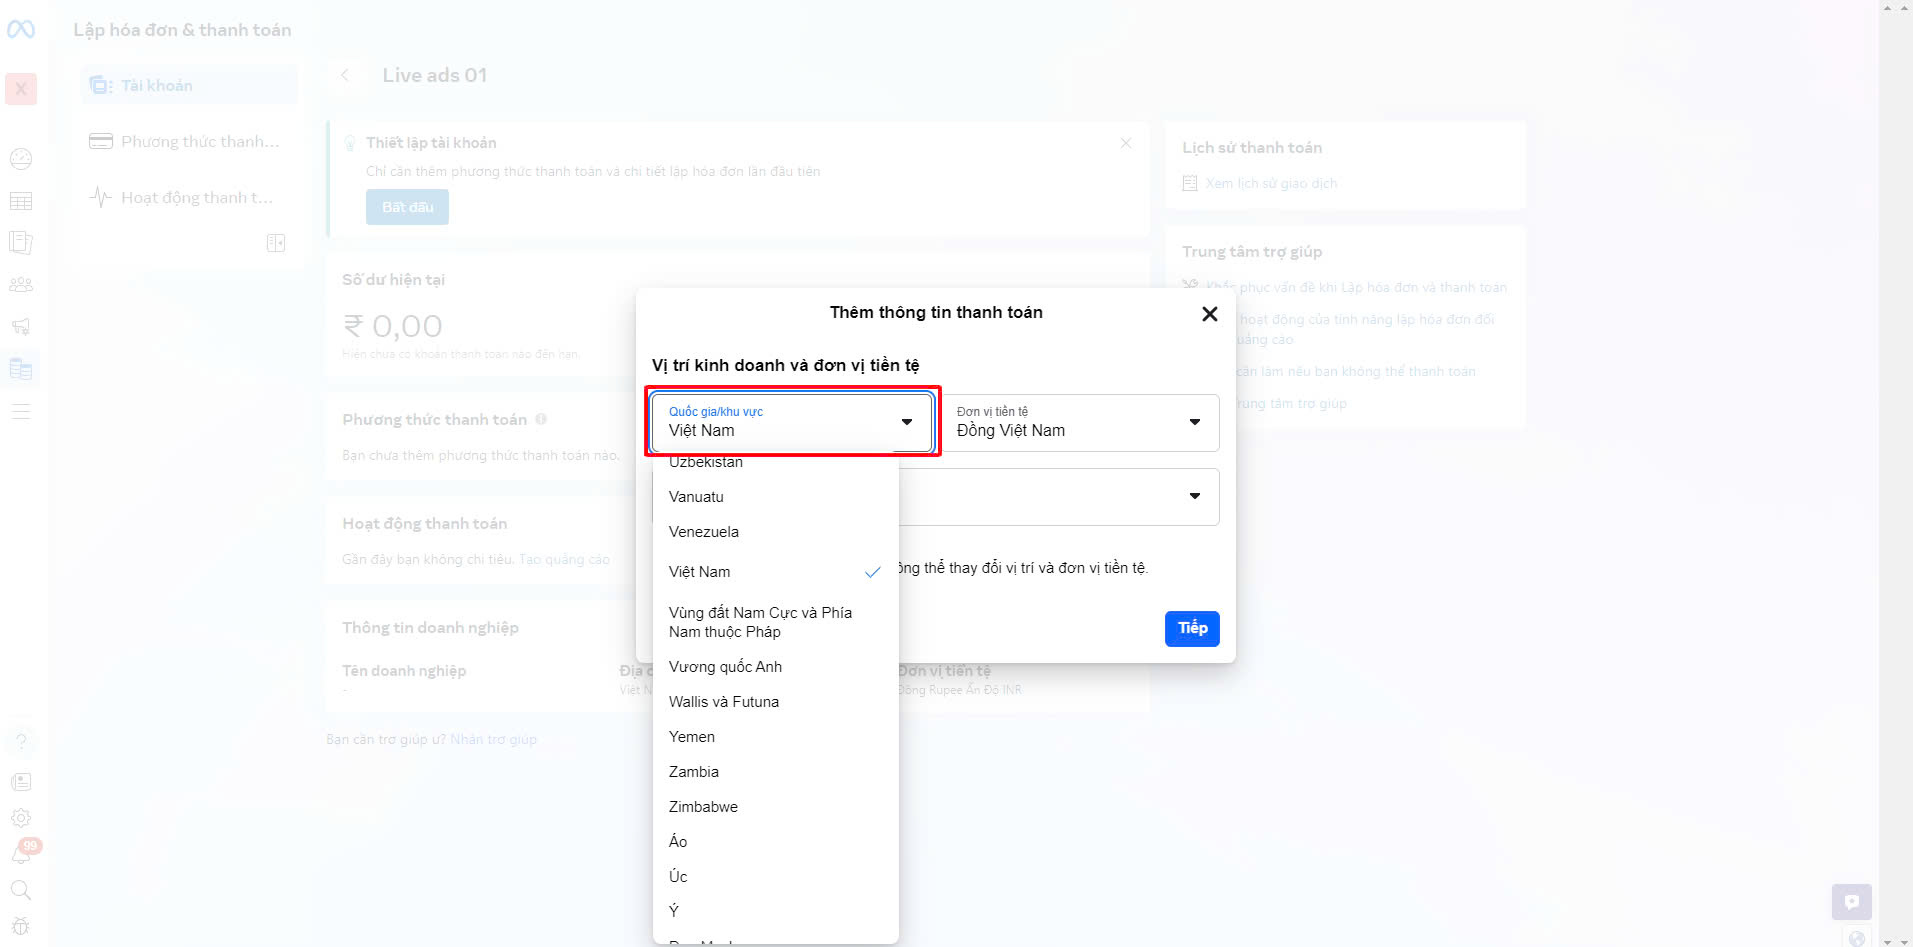Open the ads reporting pages icon
The image size is (1913, 947).
click(x=21, y=242)
